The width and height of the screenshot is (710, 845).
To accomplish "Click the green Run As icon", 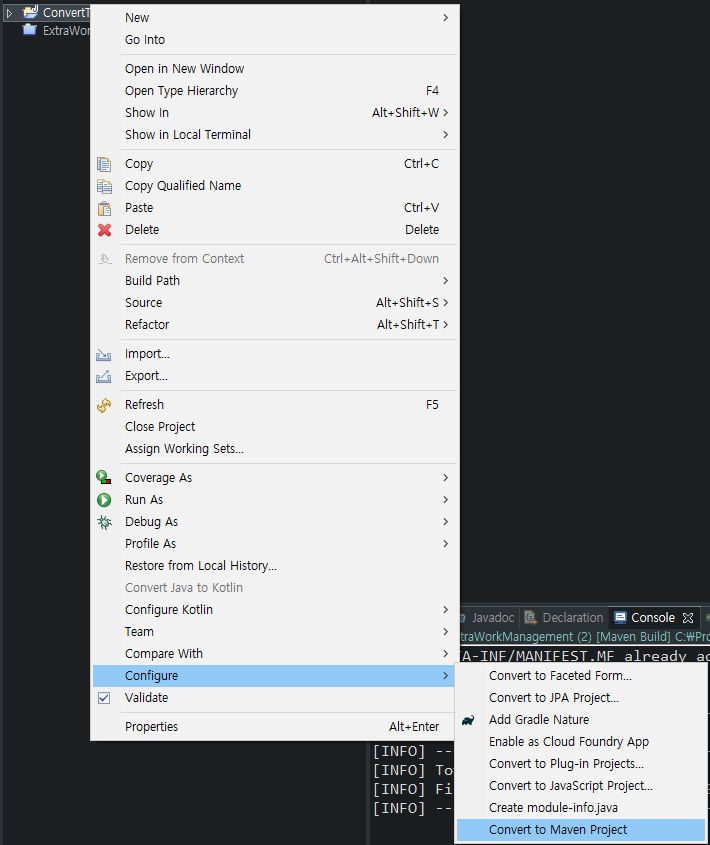I will pos(104,500).
